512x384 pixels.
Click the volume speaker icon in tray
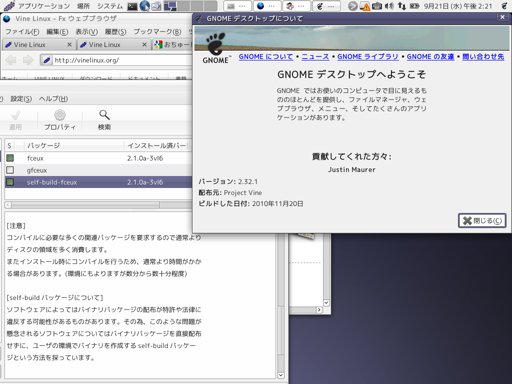click(x=389, y=6)
